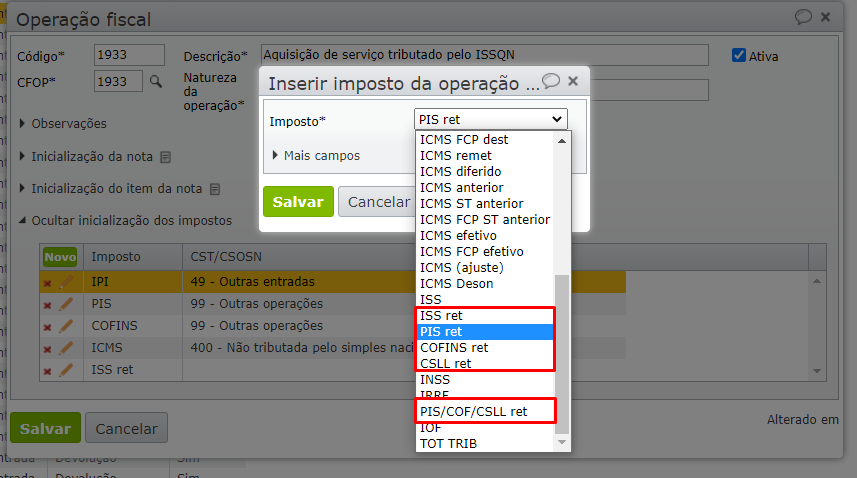Click Salvar at bottom of Operação fiscal
The width and height of the screenshot is (857, 478).
coord(45,428)
